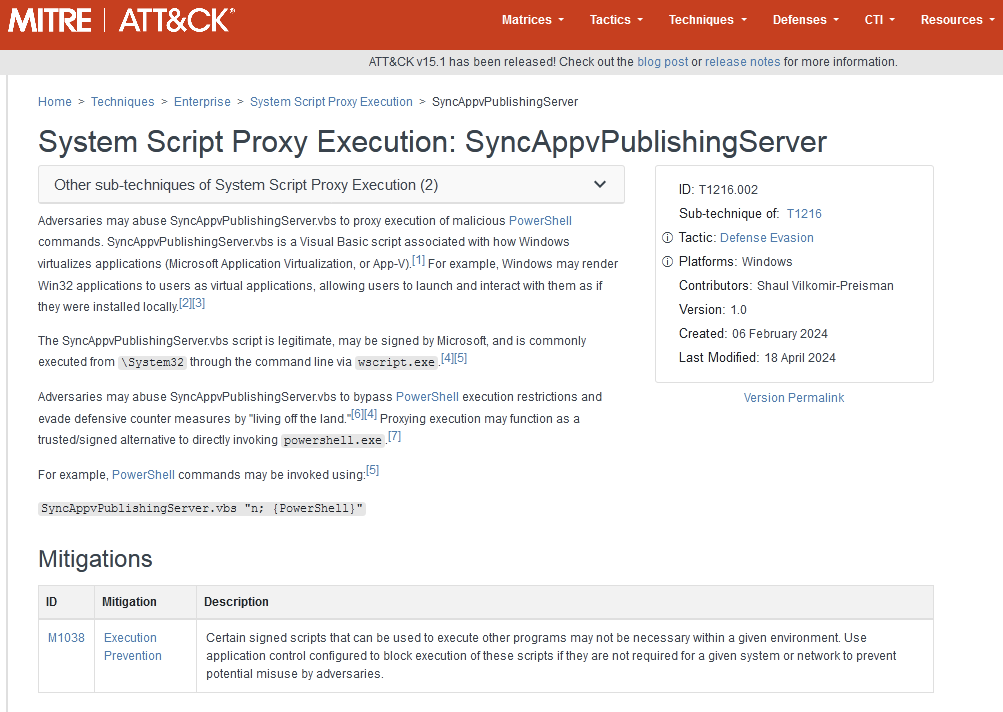Click the MITRE ATT&CK logo
The width and height of the screenshot is (1003, 712).
point(121,20)
